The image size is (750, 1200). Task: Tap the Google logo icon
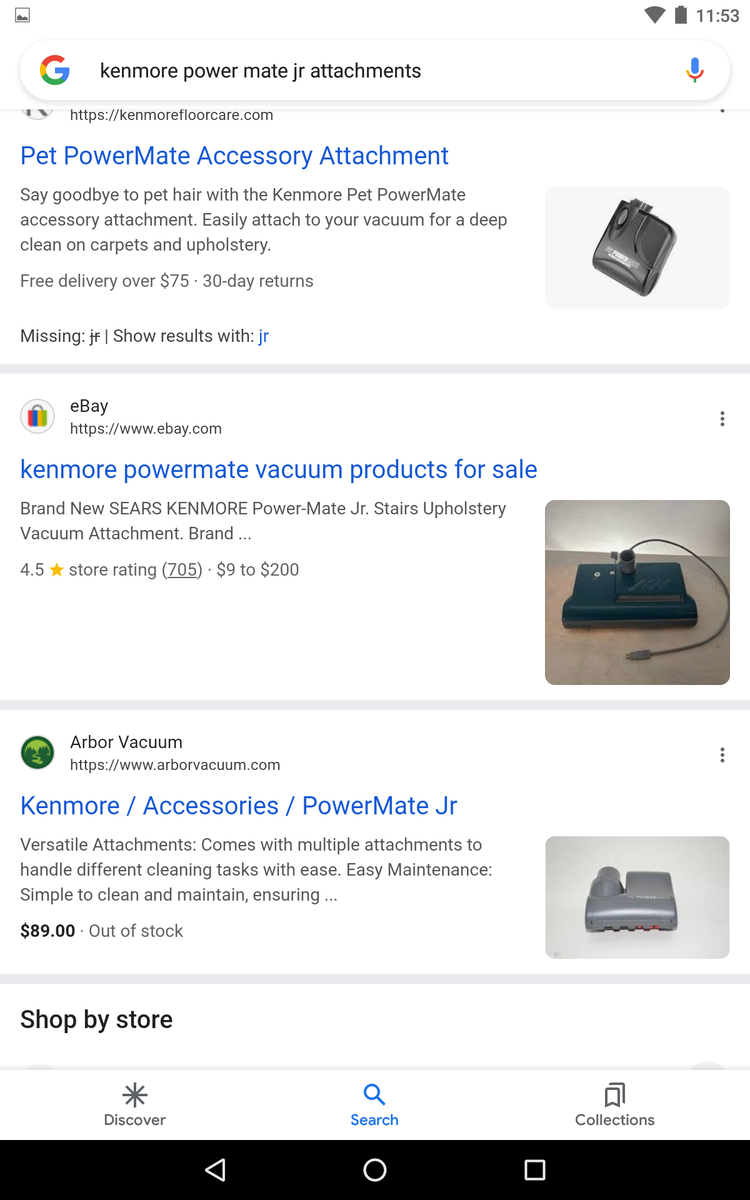click(55, 71)
